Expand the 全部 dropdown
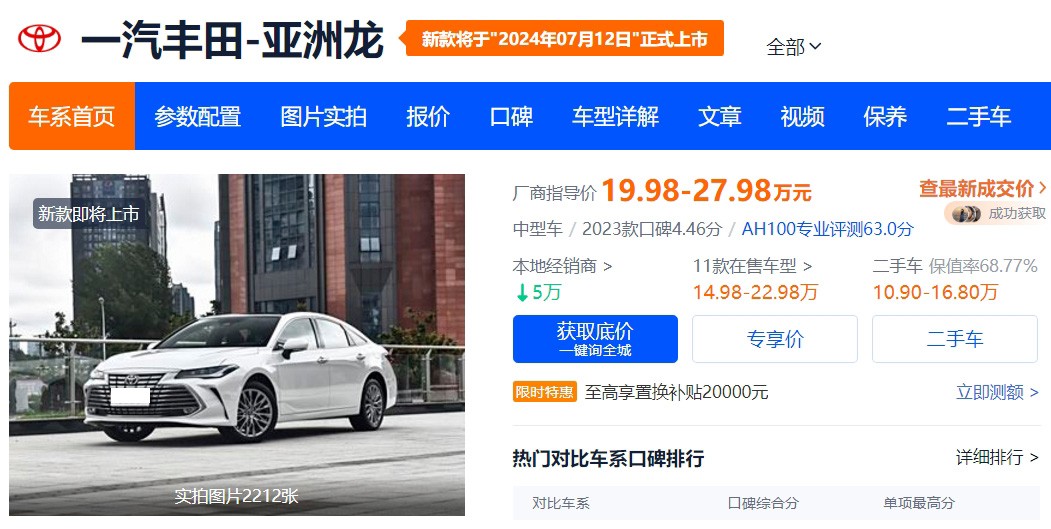This screenshot has height=529, width=1051. pos(794,47)
